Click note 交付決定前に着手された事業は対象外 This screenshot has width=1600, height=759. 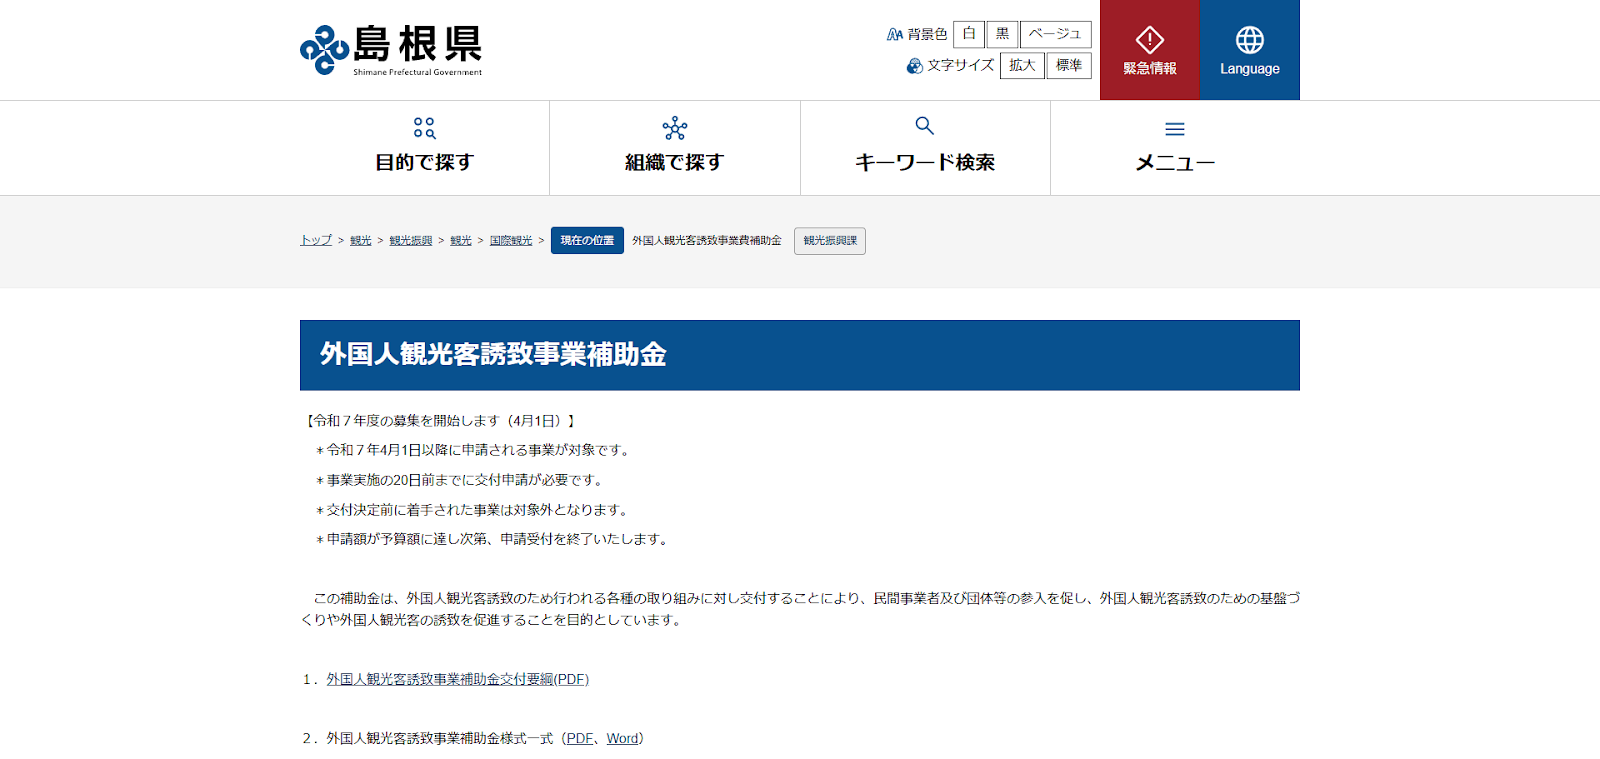(474, 510)
